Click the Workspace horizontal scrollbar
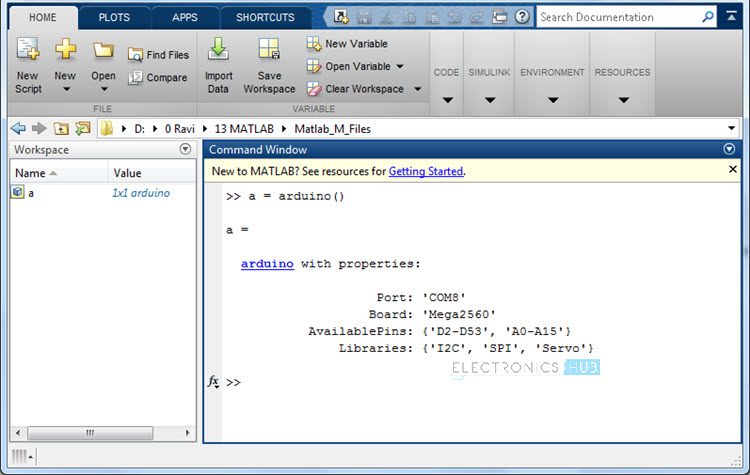The height and width of the screenshot is (475, 750). click(90, 433)
